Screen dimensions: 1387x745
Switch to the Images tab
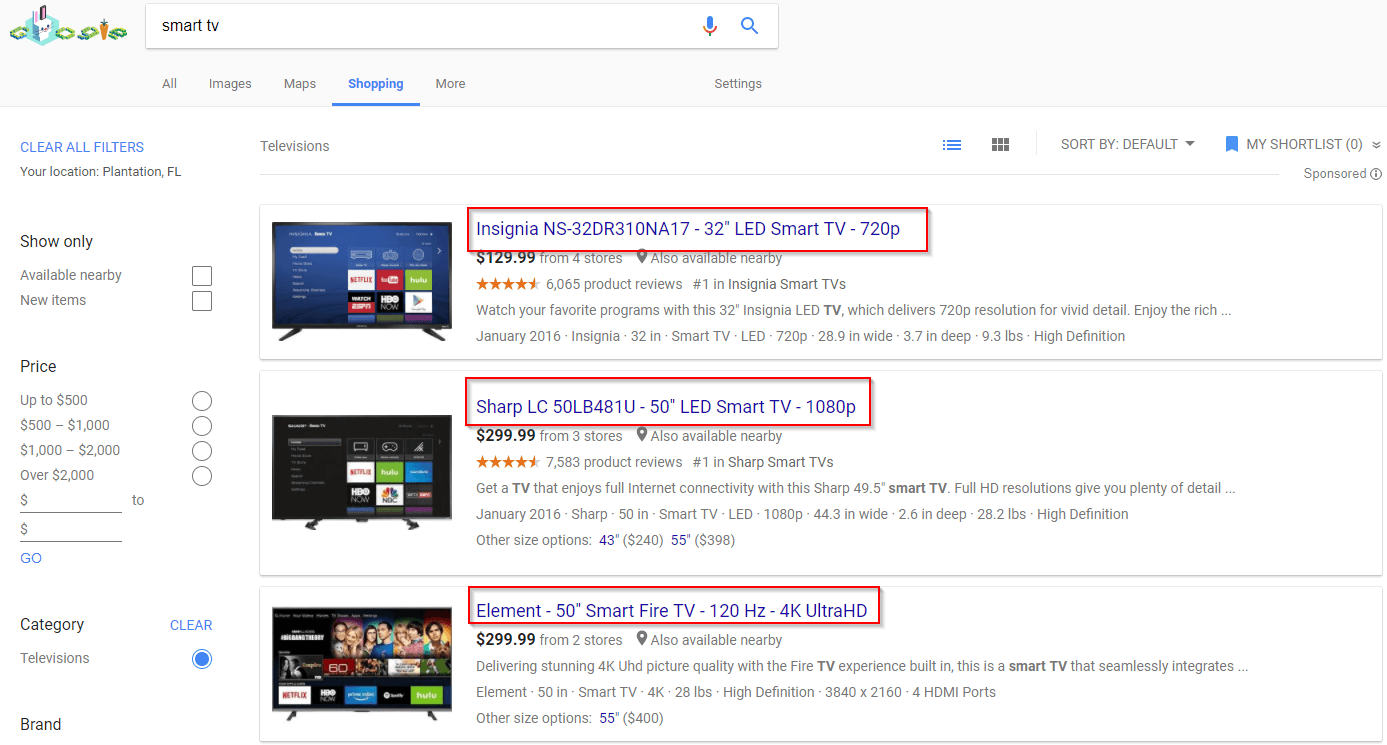tap(229, 84)
